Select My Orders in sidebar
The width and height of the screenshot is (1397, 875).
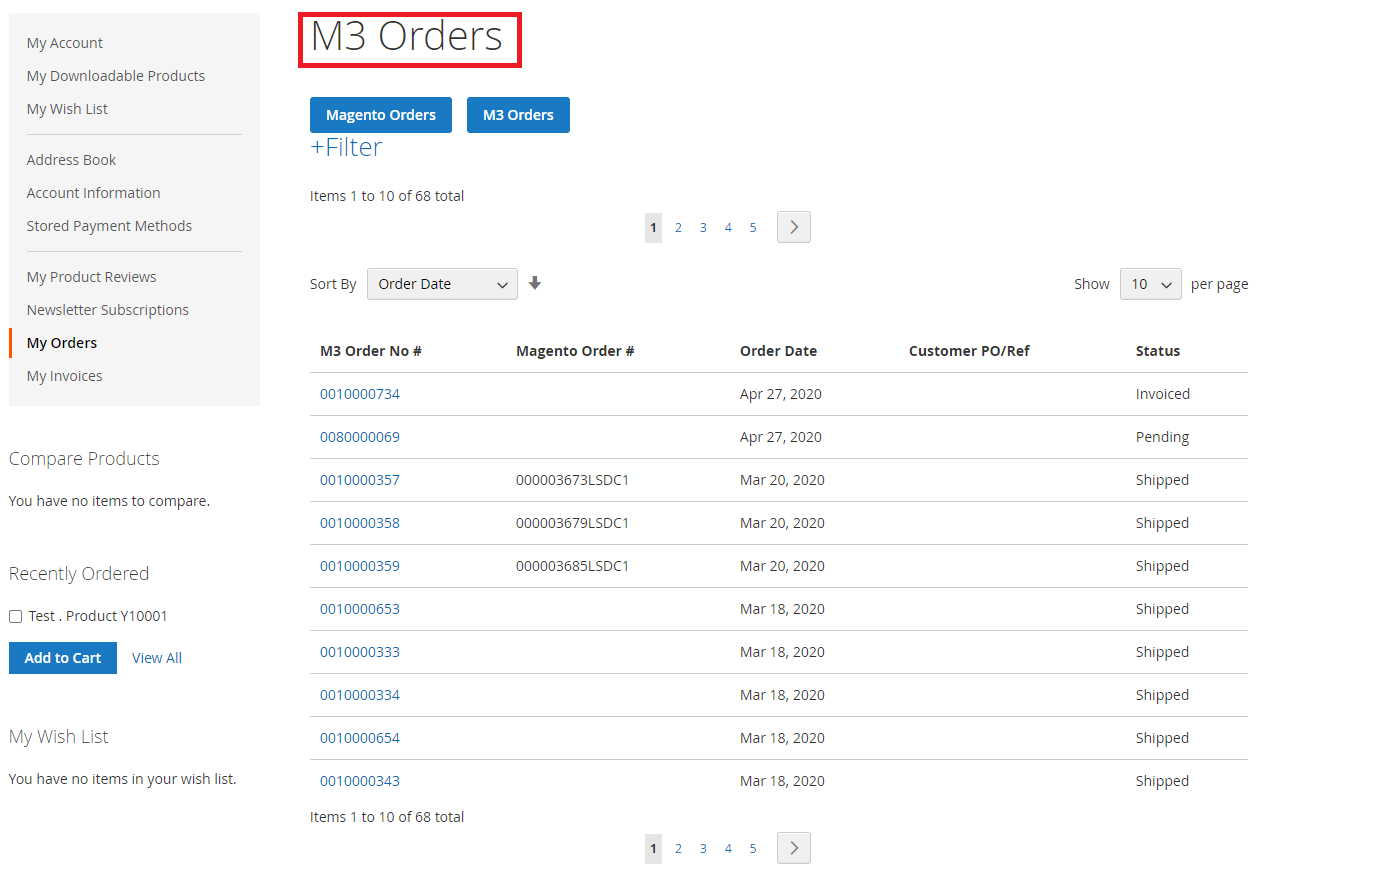pos(62,343)
